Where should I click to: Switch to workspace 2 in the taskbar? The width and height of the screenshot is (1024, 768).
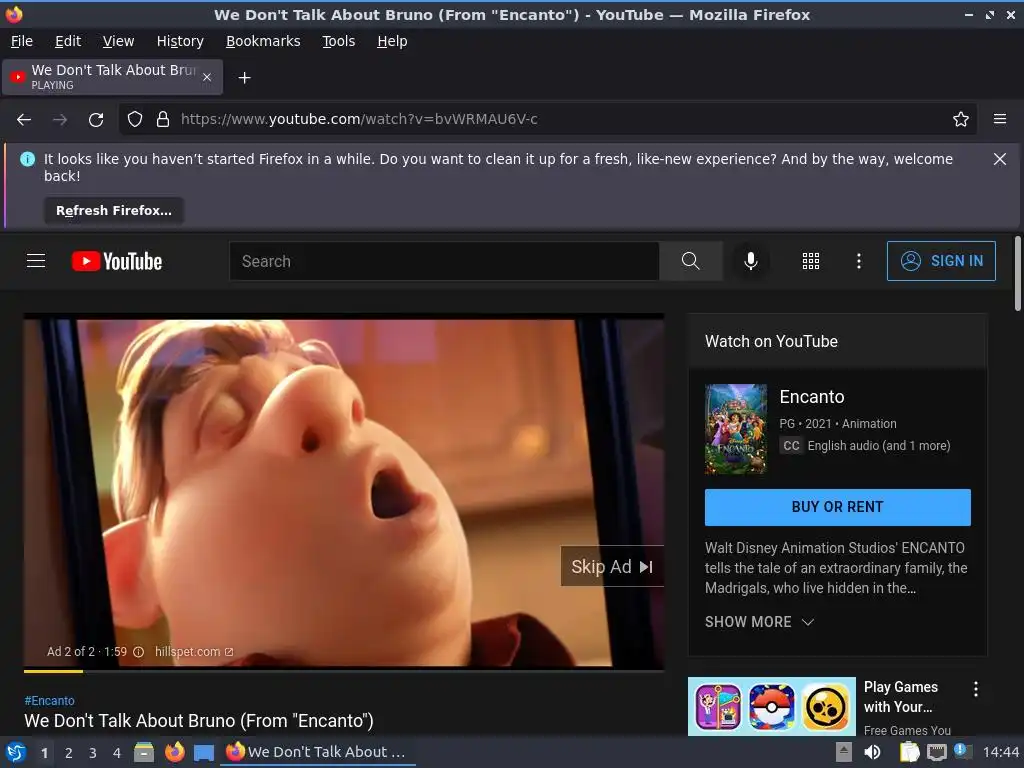click(x=69, y=753)
